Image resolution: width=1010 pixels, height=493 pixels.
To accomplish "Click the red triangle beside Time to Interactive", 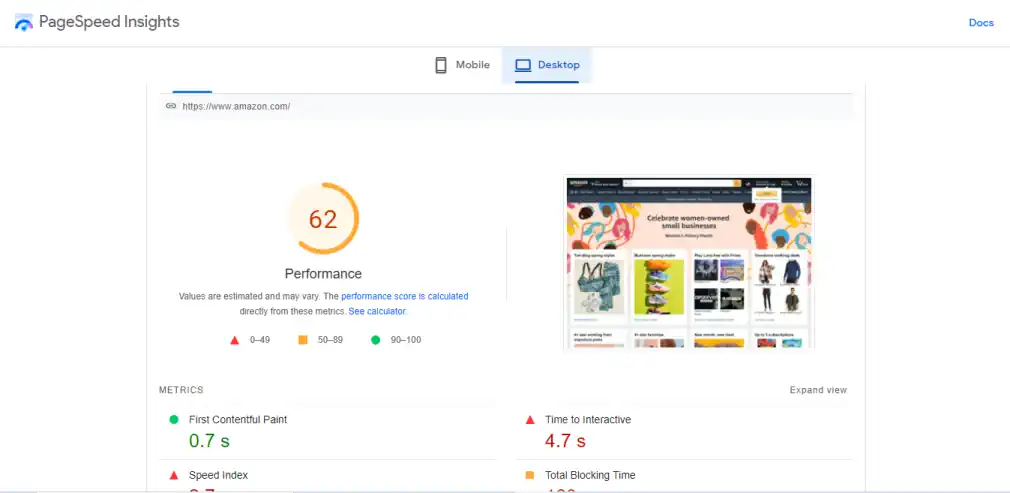I will [x=530, y=420].
